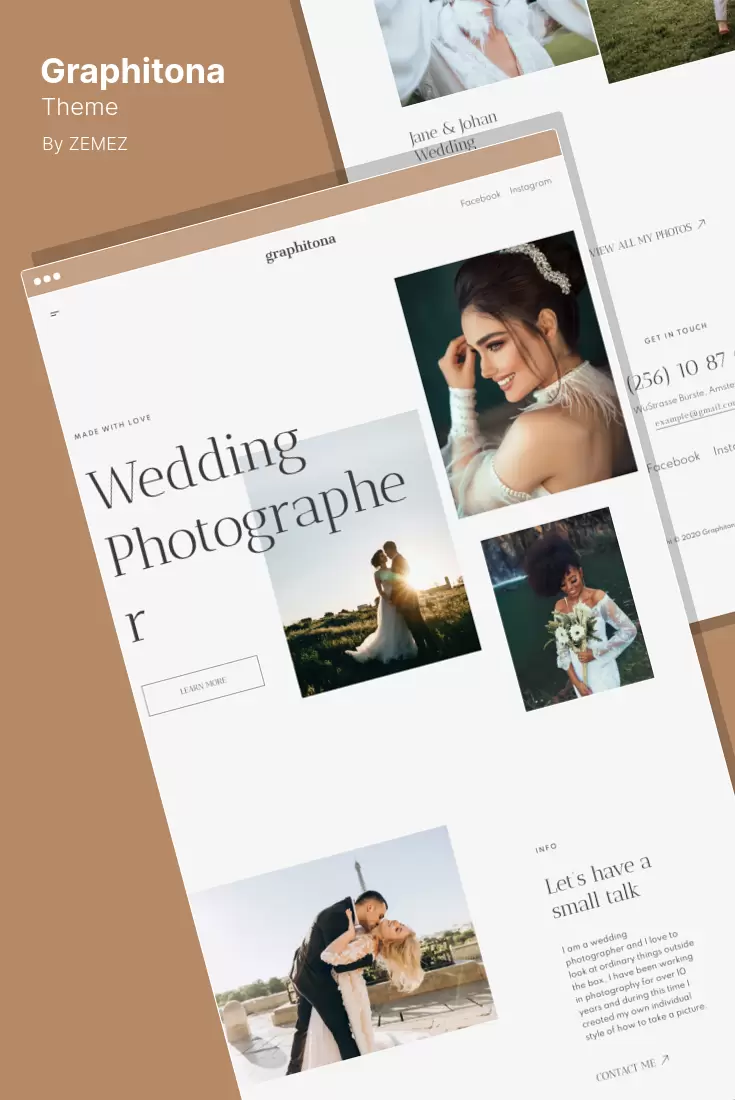This screenshot has width=735, height=1100.
Task: Click the example@gmail.com email address
Action: [696, 413]
